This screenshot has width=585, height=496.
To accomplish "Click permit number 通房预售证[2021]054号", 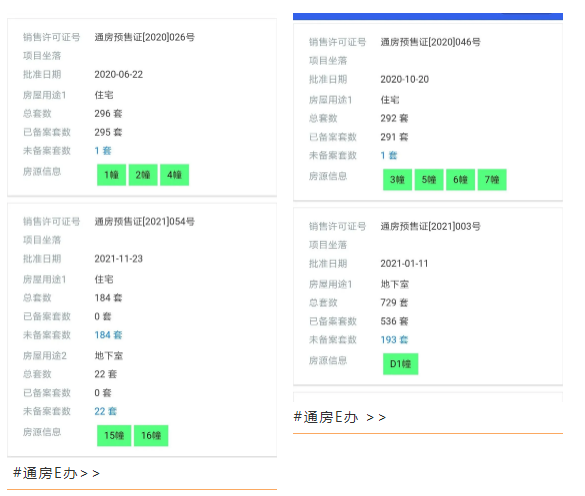I will [x=144, y=222].
